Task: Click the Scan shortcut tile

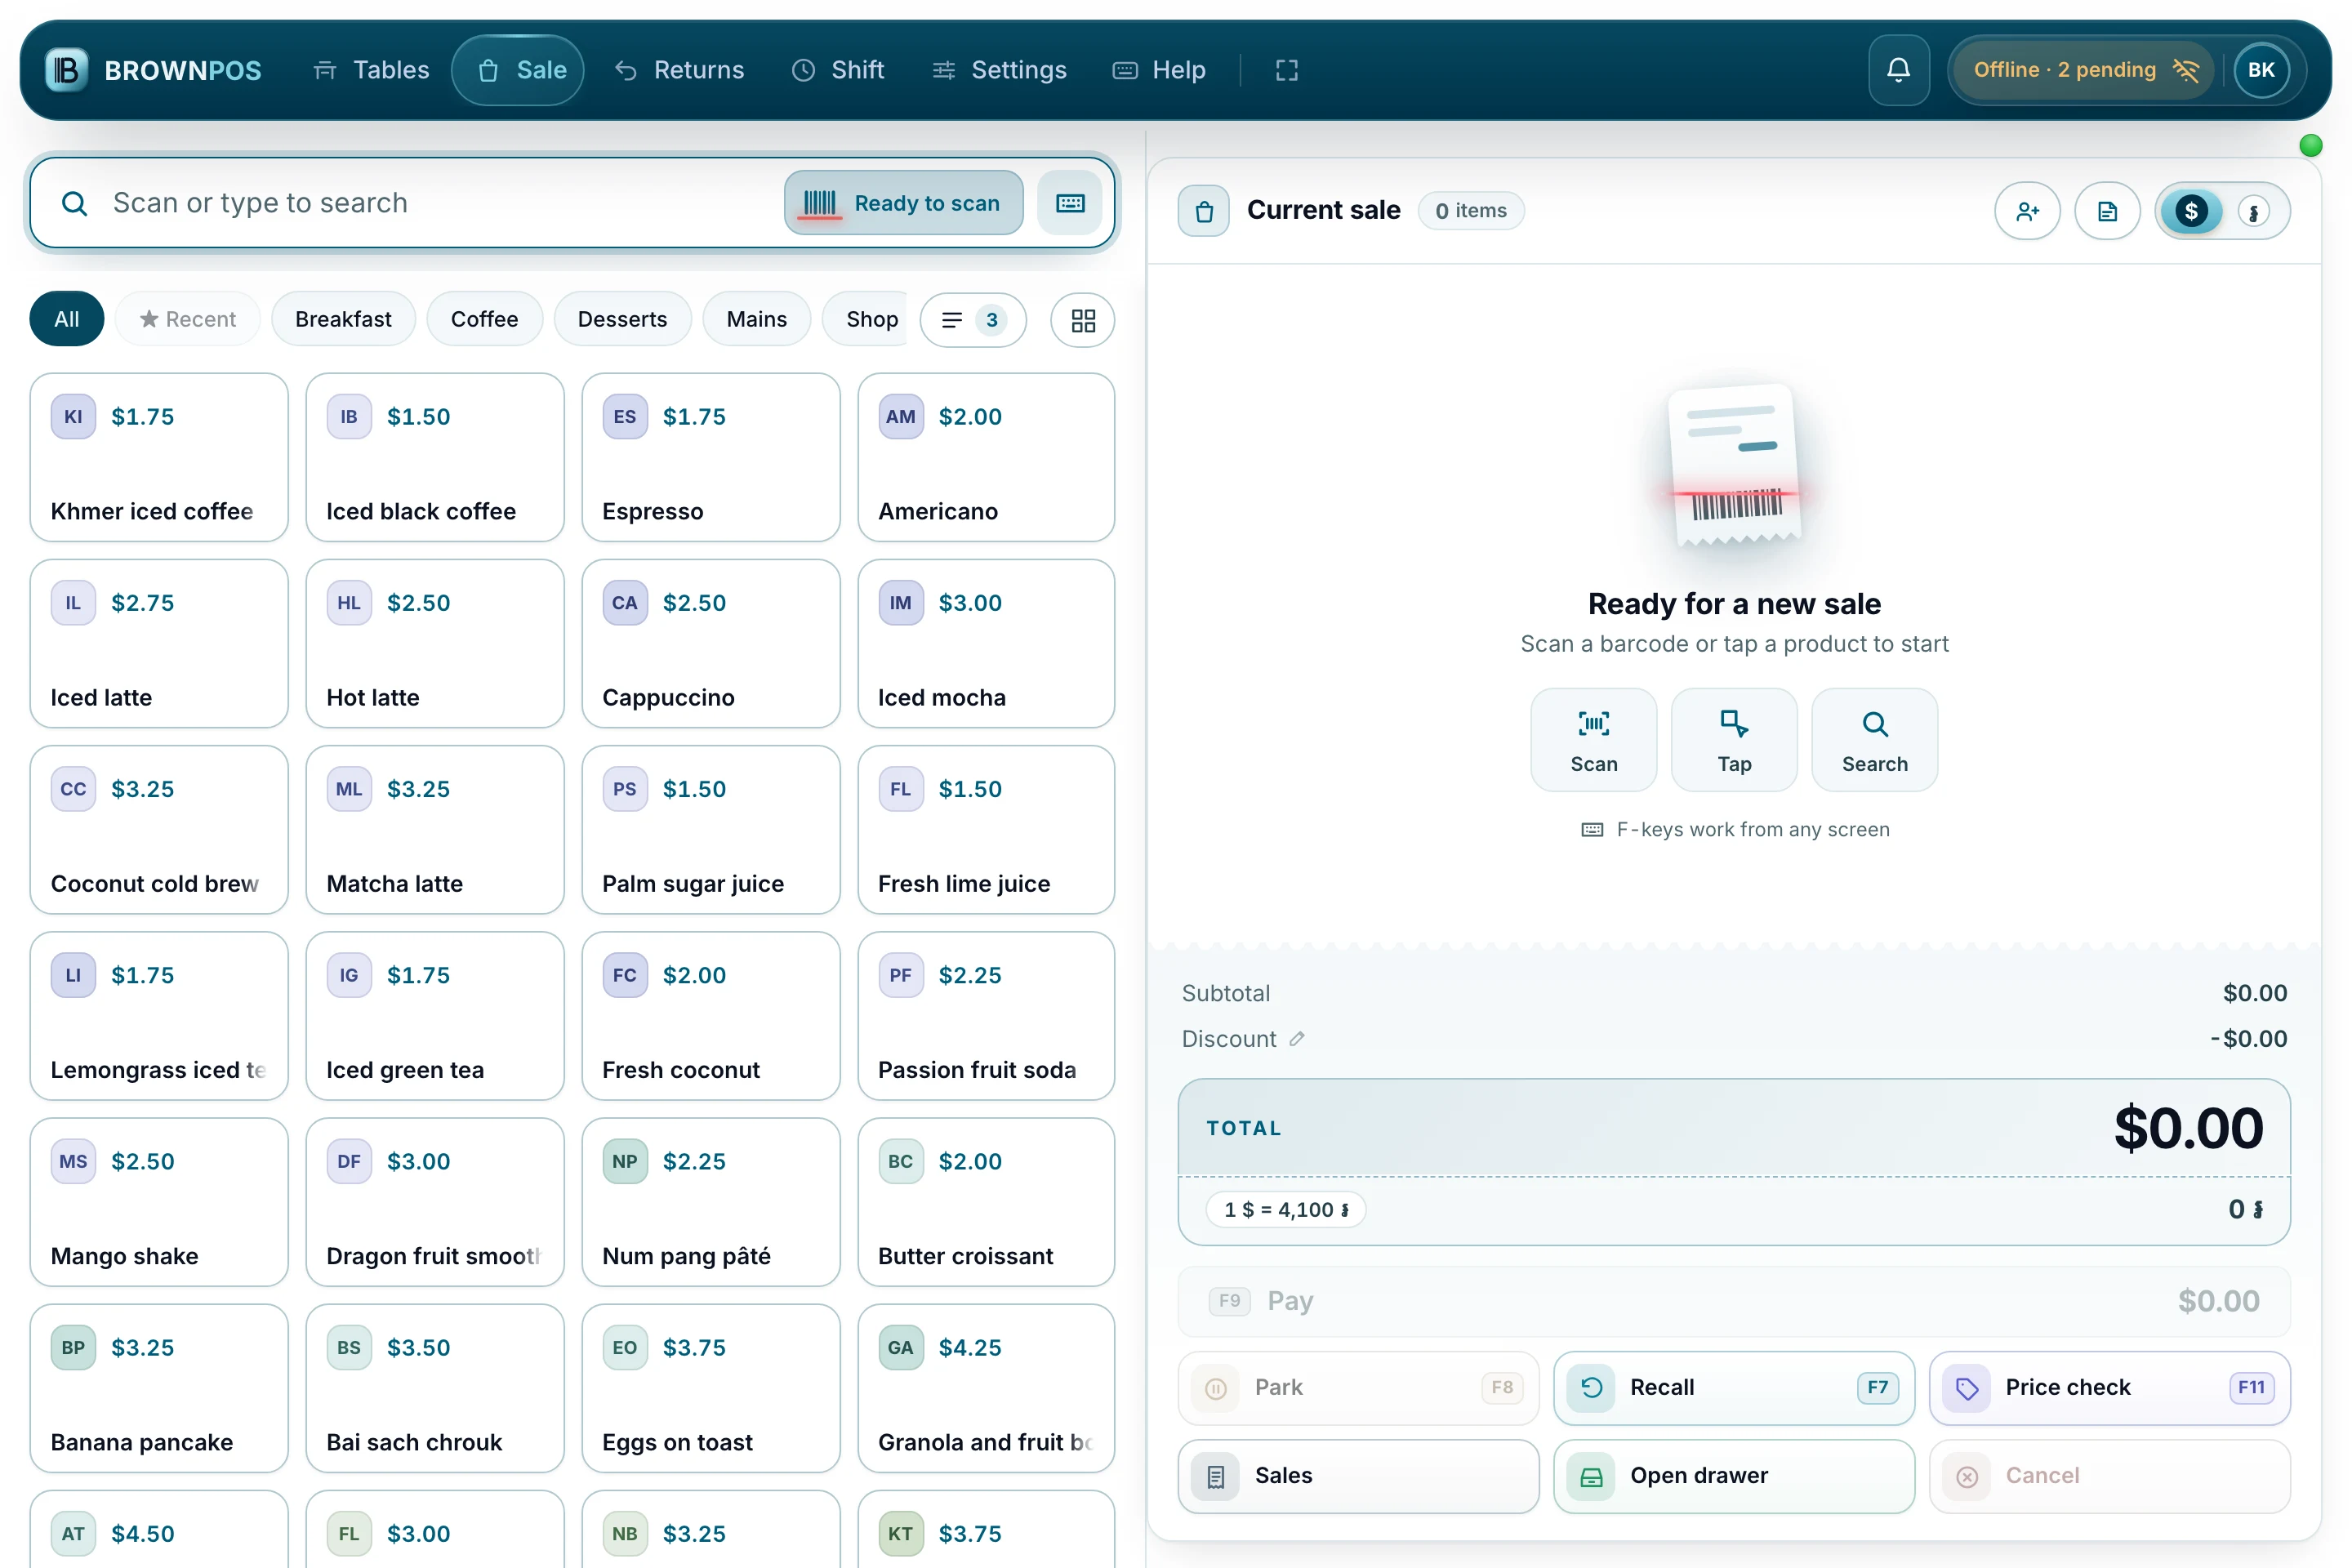Action: [x=1593, y=740]
